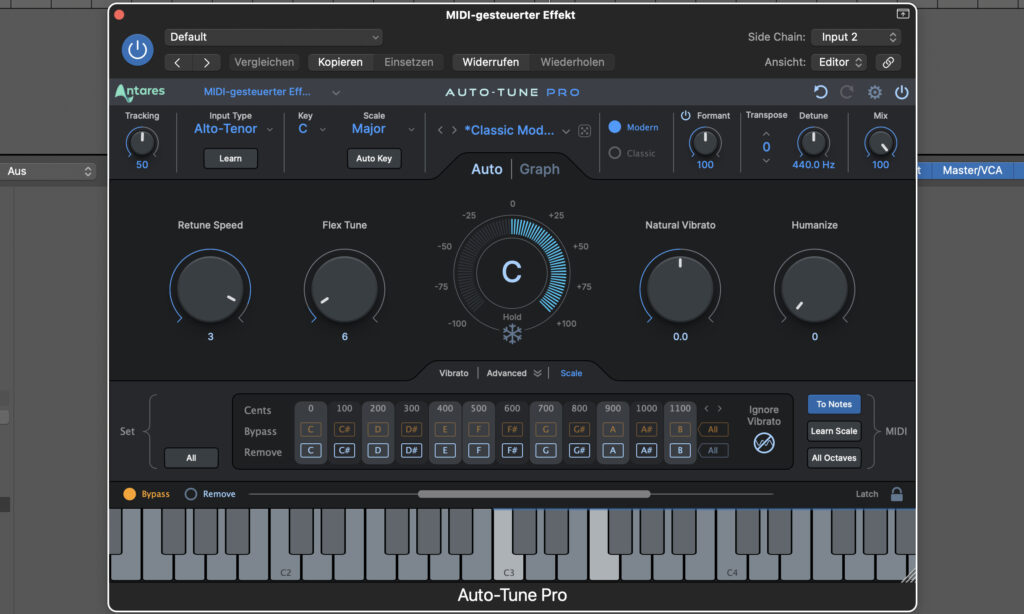Click the link chain icon button

point(888,62)
